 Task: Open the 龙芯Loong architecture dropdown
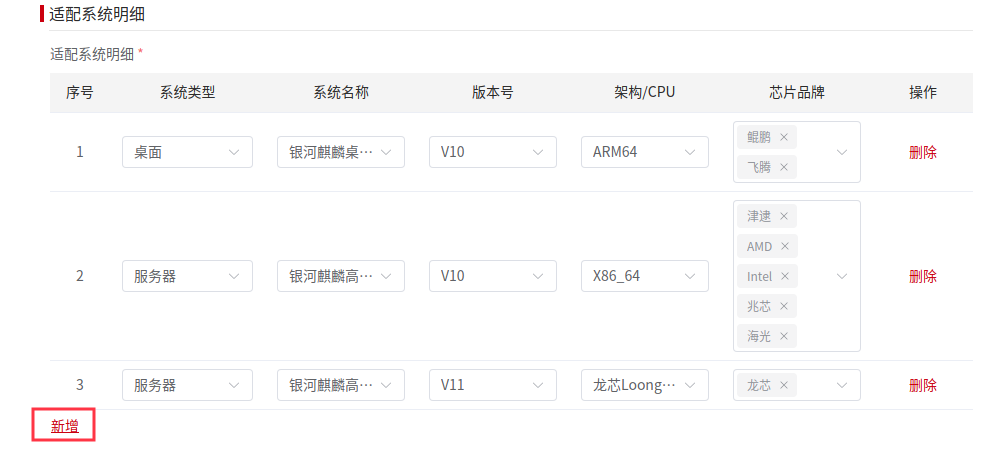coord(644,385)
